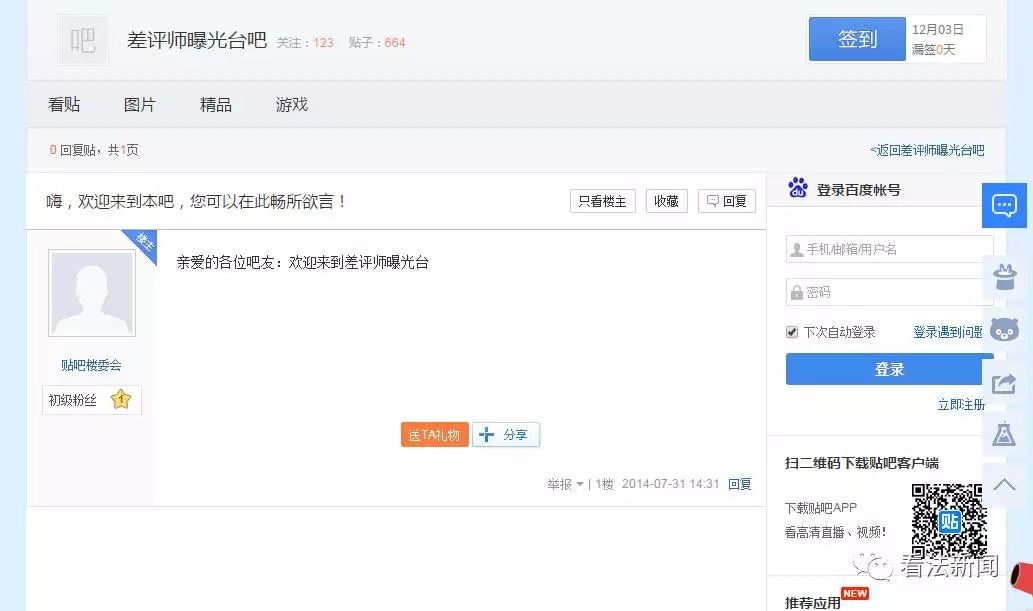Image resolution: width=1033 pixels, height=611 pixels.
Task: Click 差评师曝光台吧 forum title
Action: pos(197,40)
